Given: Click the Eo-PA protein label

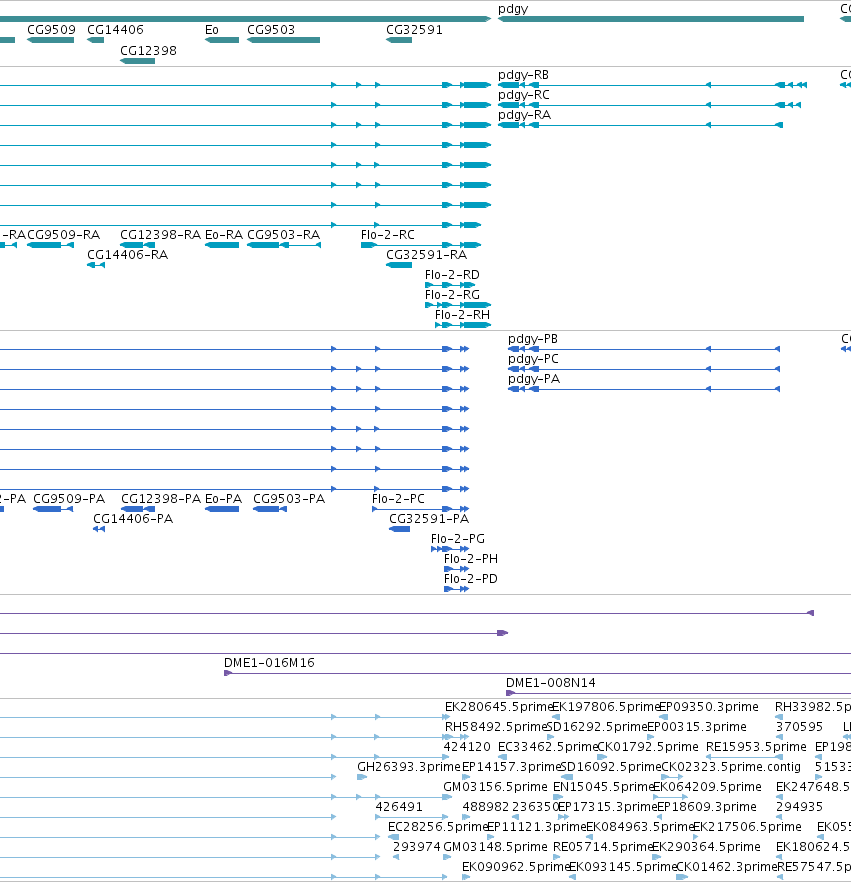Looking at the screenshot, I should (x=223, y=499).
